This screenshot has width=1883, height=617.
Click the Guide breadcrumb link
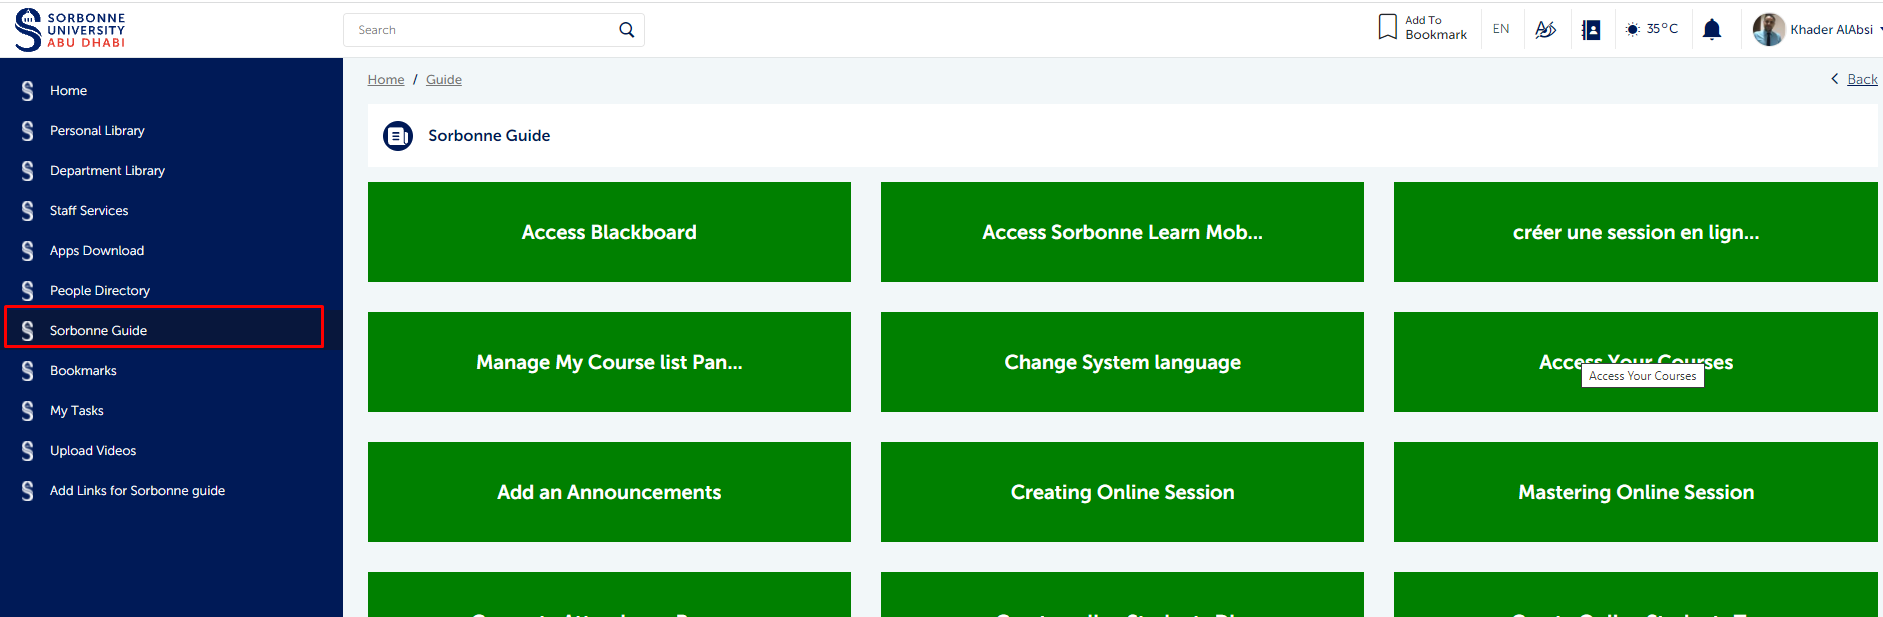click(x=444, y=80)
